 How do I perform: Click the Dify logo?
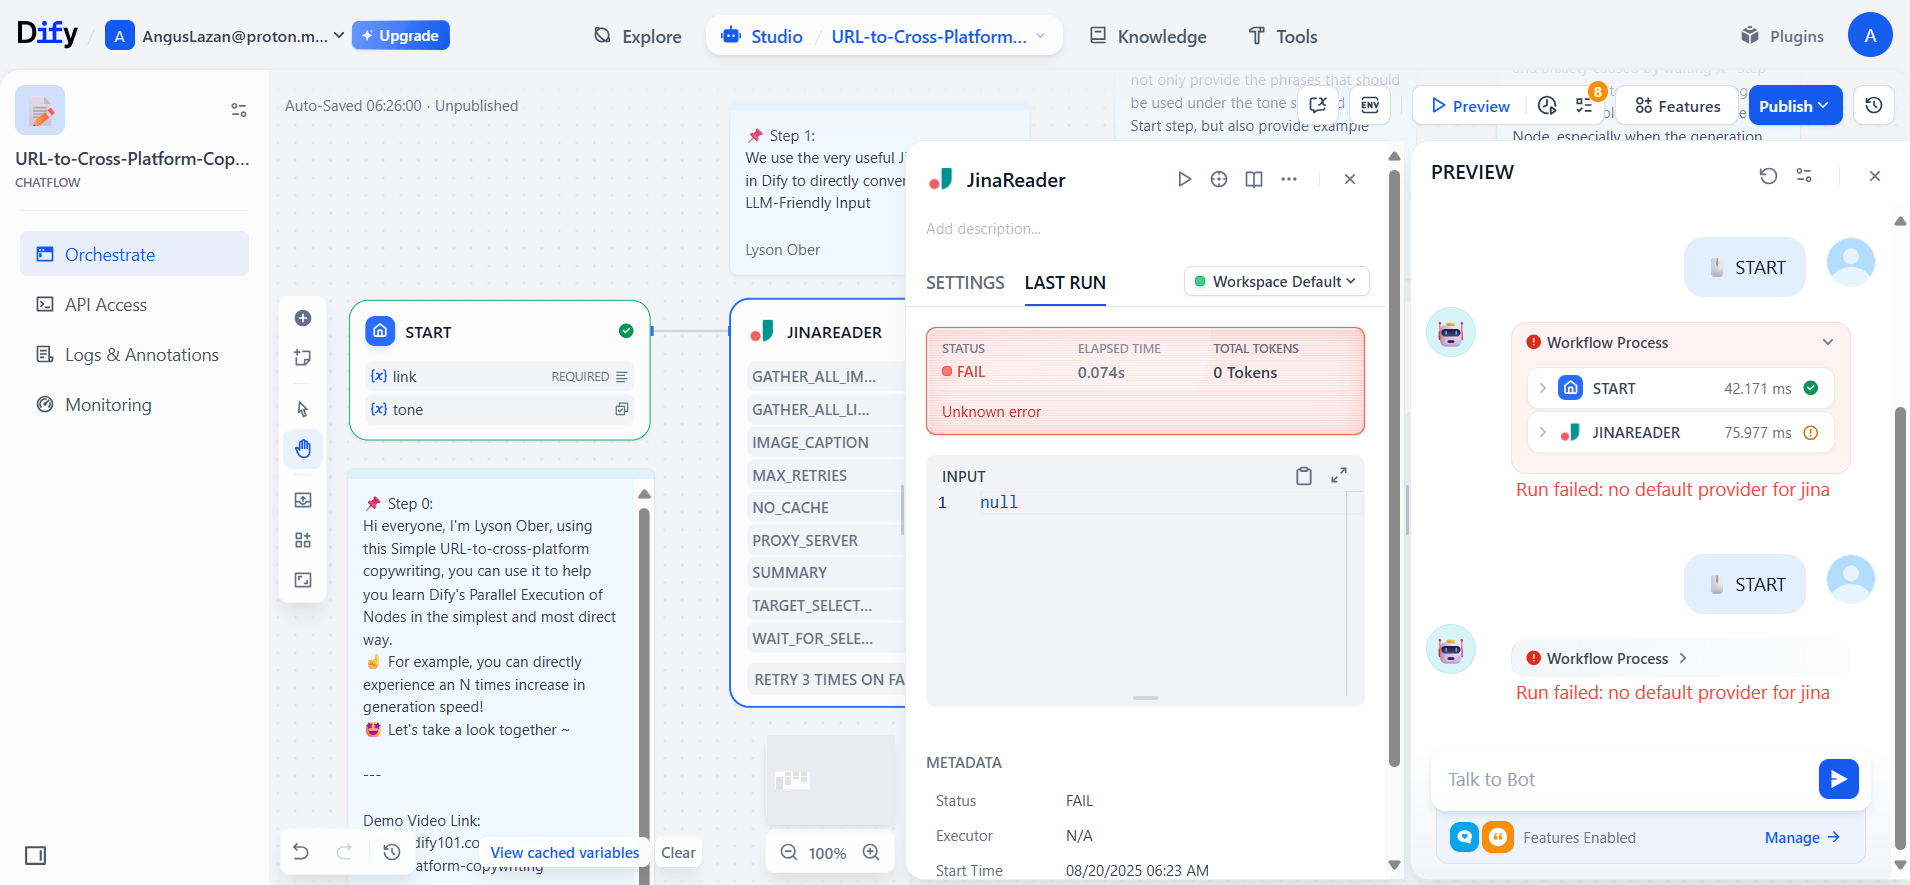pos(47,34)
